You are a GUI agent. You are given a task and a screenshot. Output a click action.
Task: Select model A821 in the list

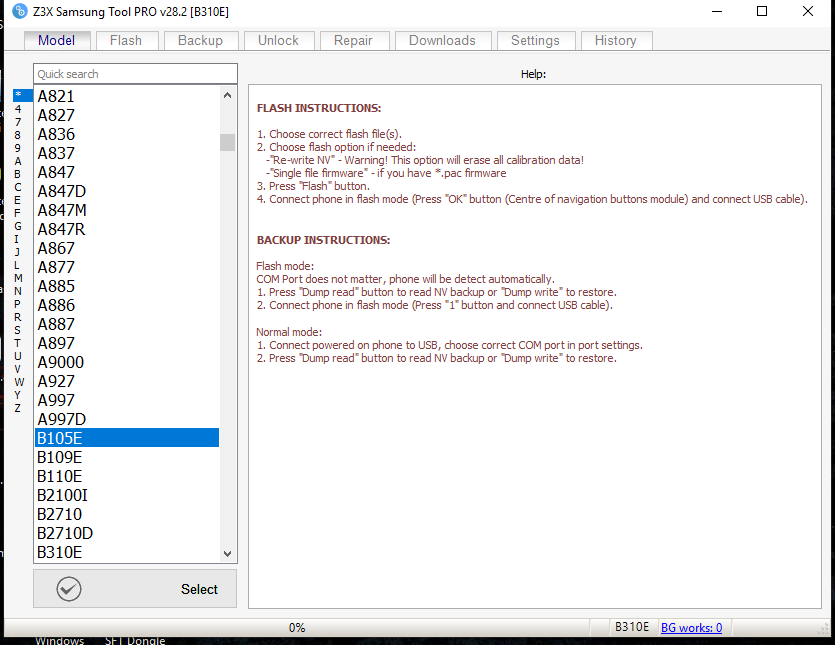click(x=127, y=96)
